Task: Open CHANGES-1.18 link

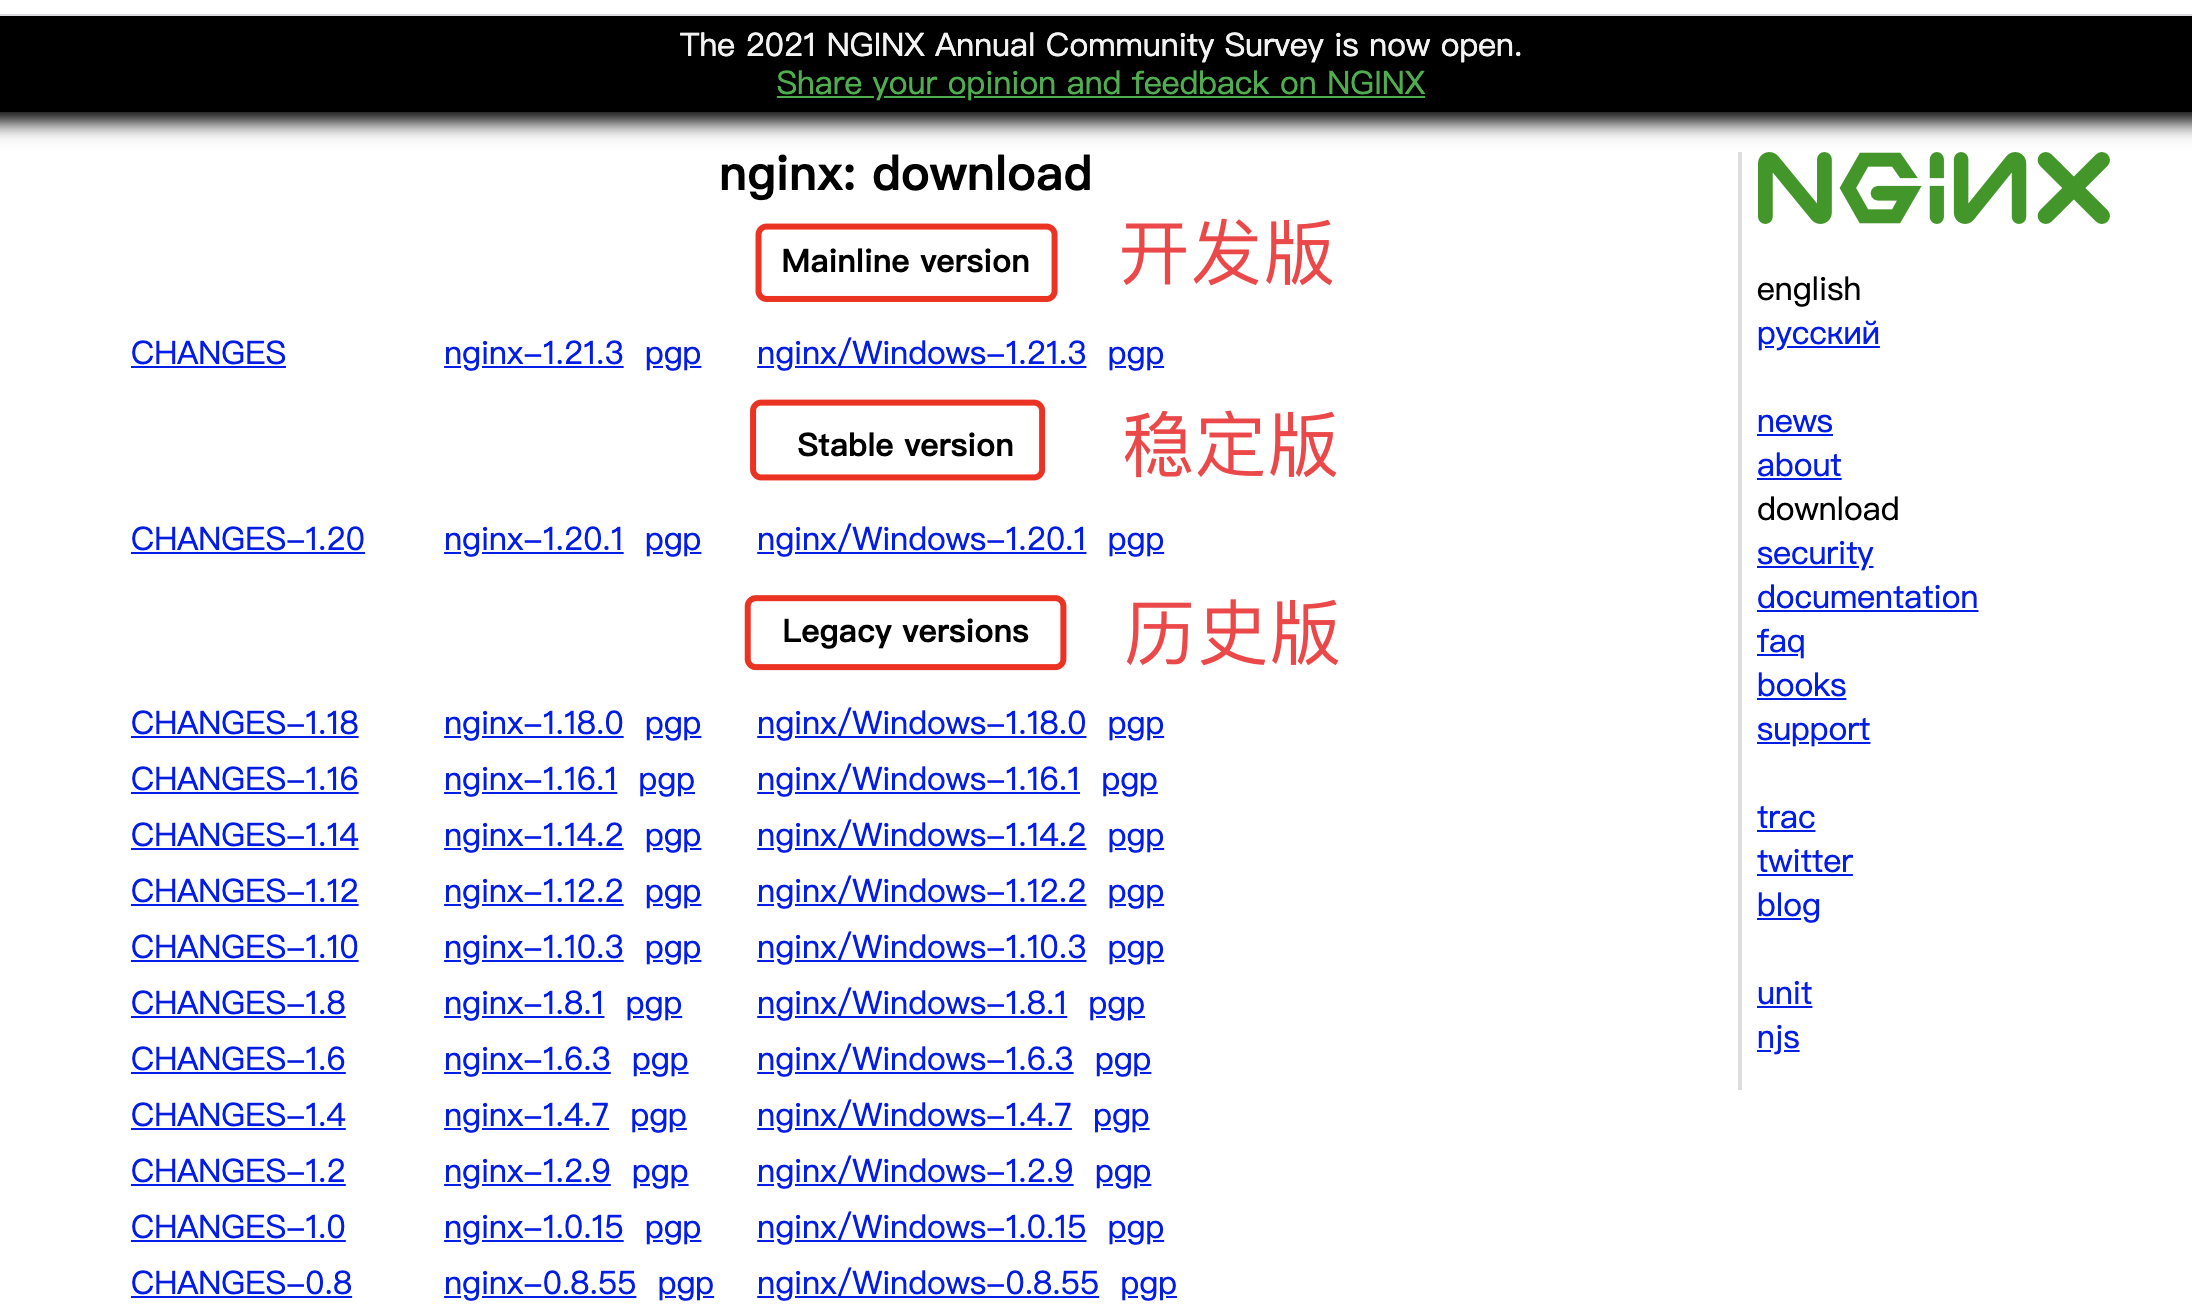Action: pos(244,723)
